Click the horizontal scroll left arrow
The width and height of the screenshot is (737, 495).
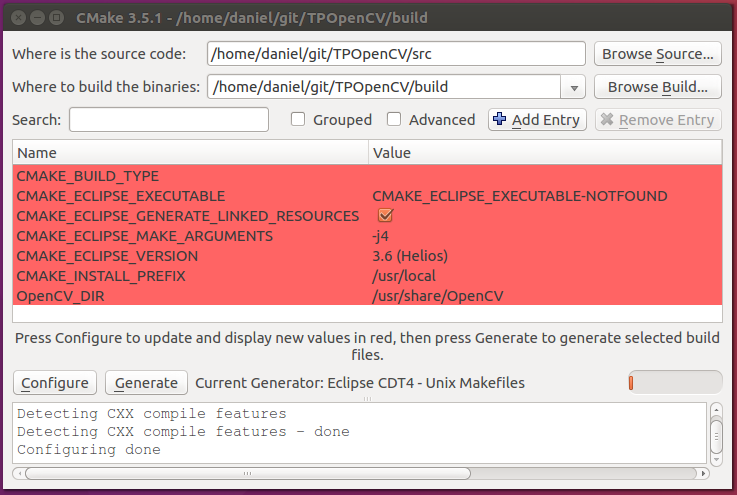pyautogui.click(x=19, y=473)
